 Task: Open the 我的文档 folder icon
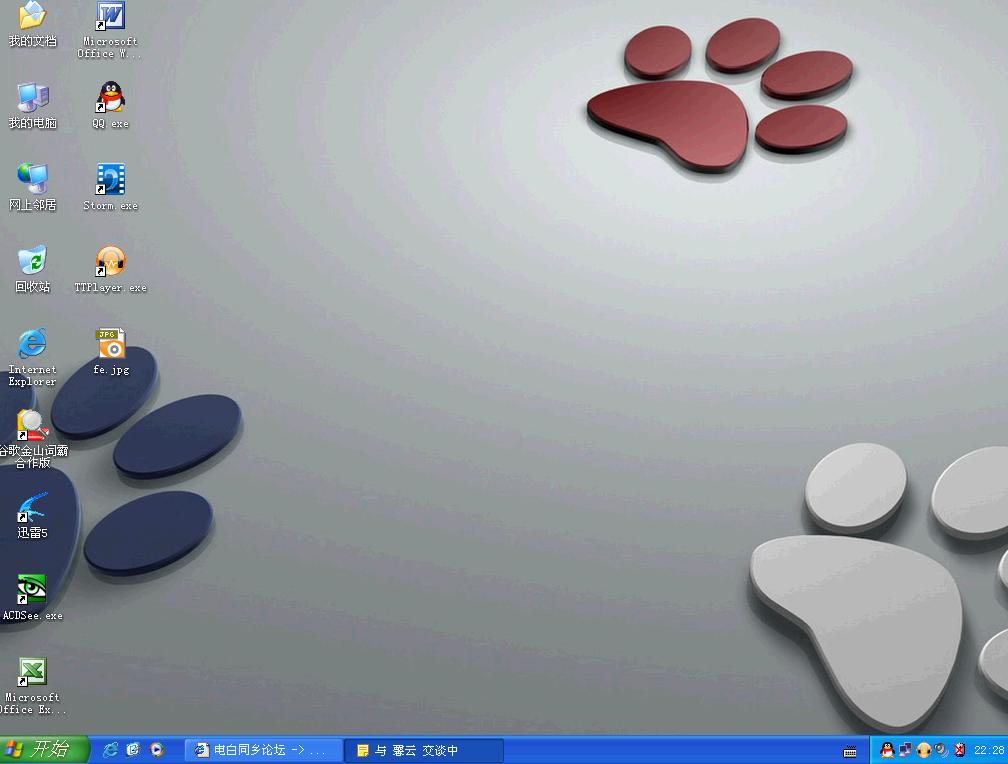tap(32, 18)
